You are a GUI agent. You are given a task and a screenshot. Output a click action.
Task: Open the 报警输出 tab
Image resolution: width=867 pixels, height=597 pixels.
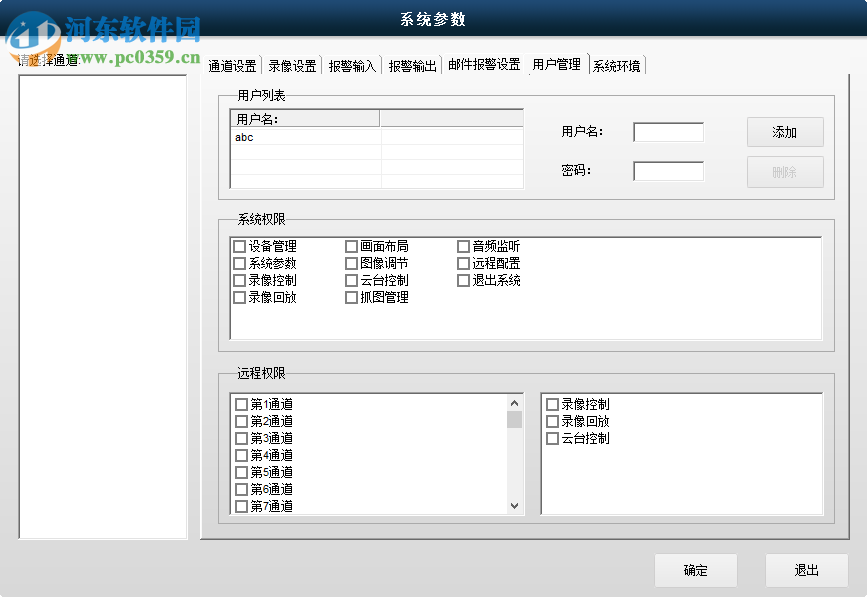point(413,63)
